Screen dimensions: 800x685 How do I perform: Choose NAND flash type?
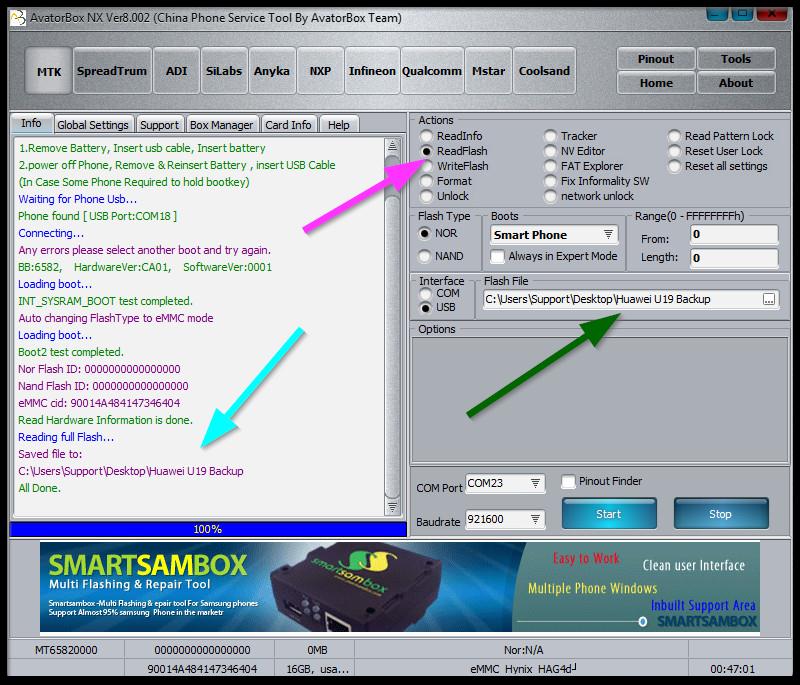click(x=441, y=256)
